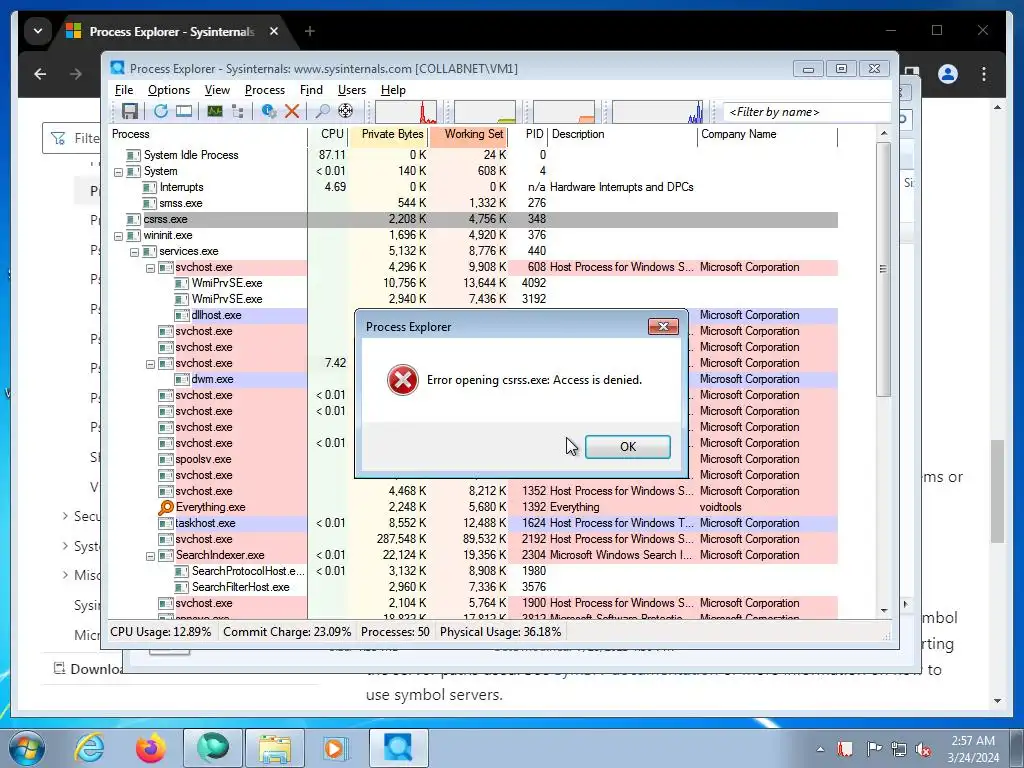Click the Process Explorer taskbar icon

pyautogui.click(x=398, y=748)
